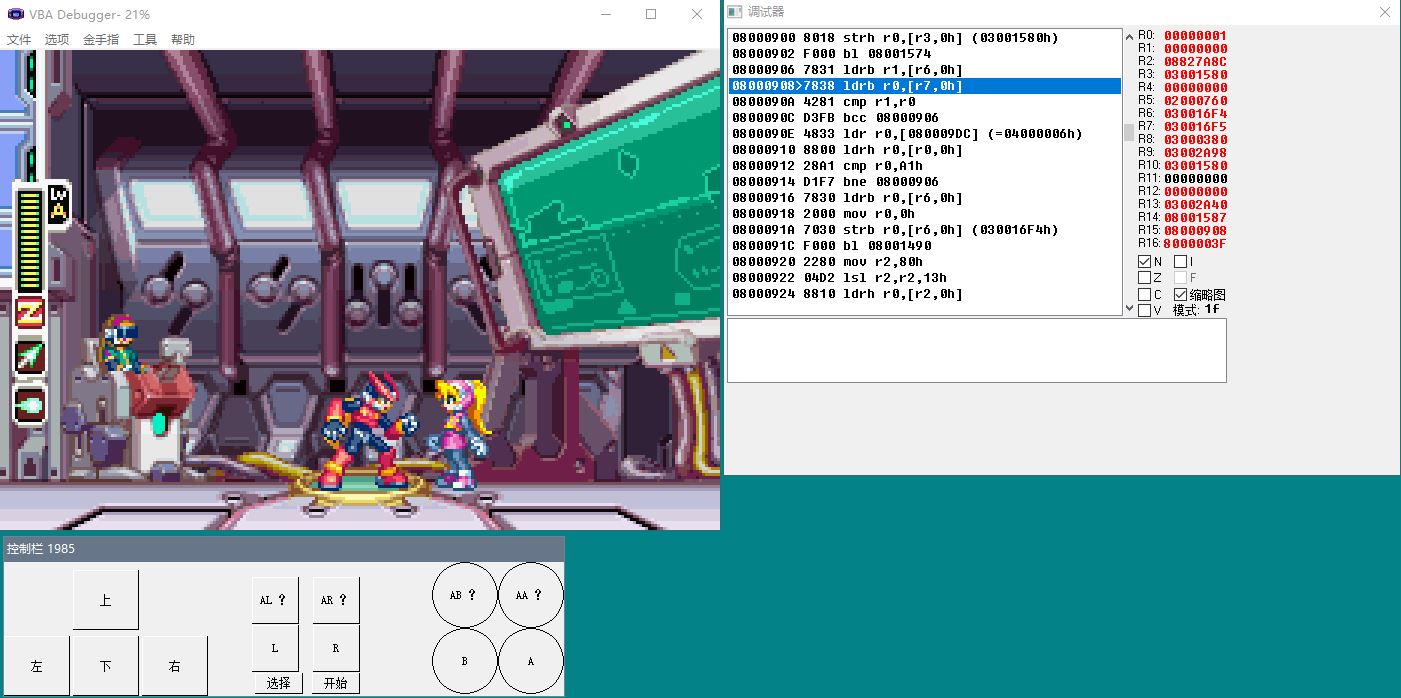Open the 工具 menu

click(x=146, y=39)
